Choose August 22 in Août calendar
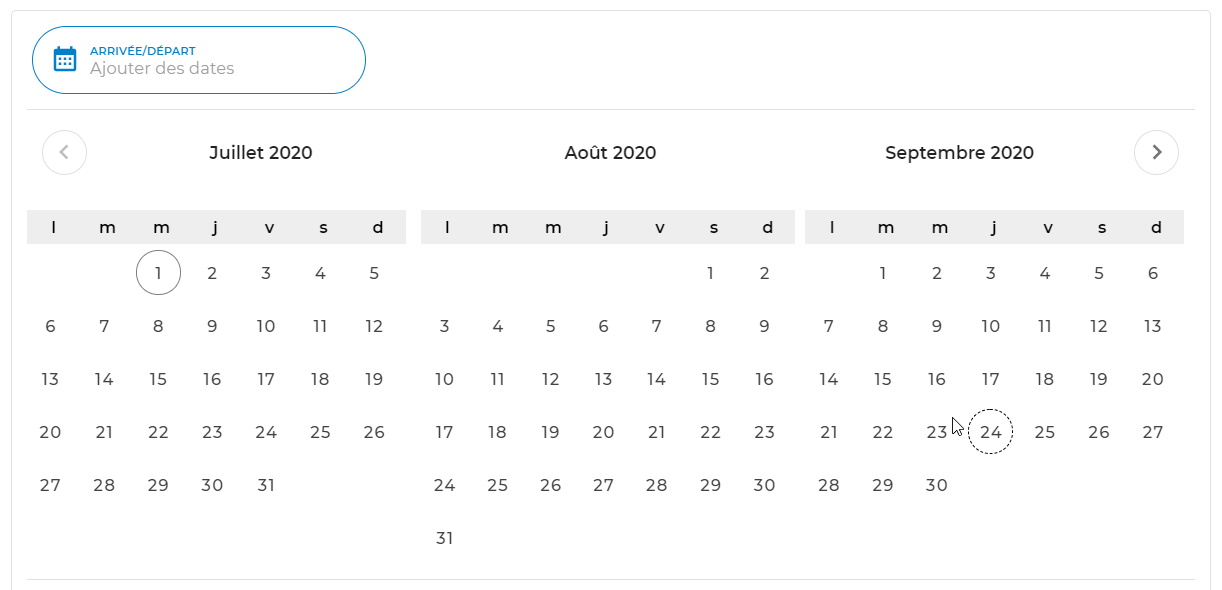 pos(710,432)
